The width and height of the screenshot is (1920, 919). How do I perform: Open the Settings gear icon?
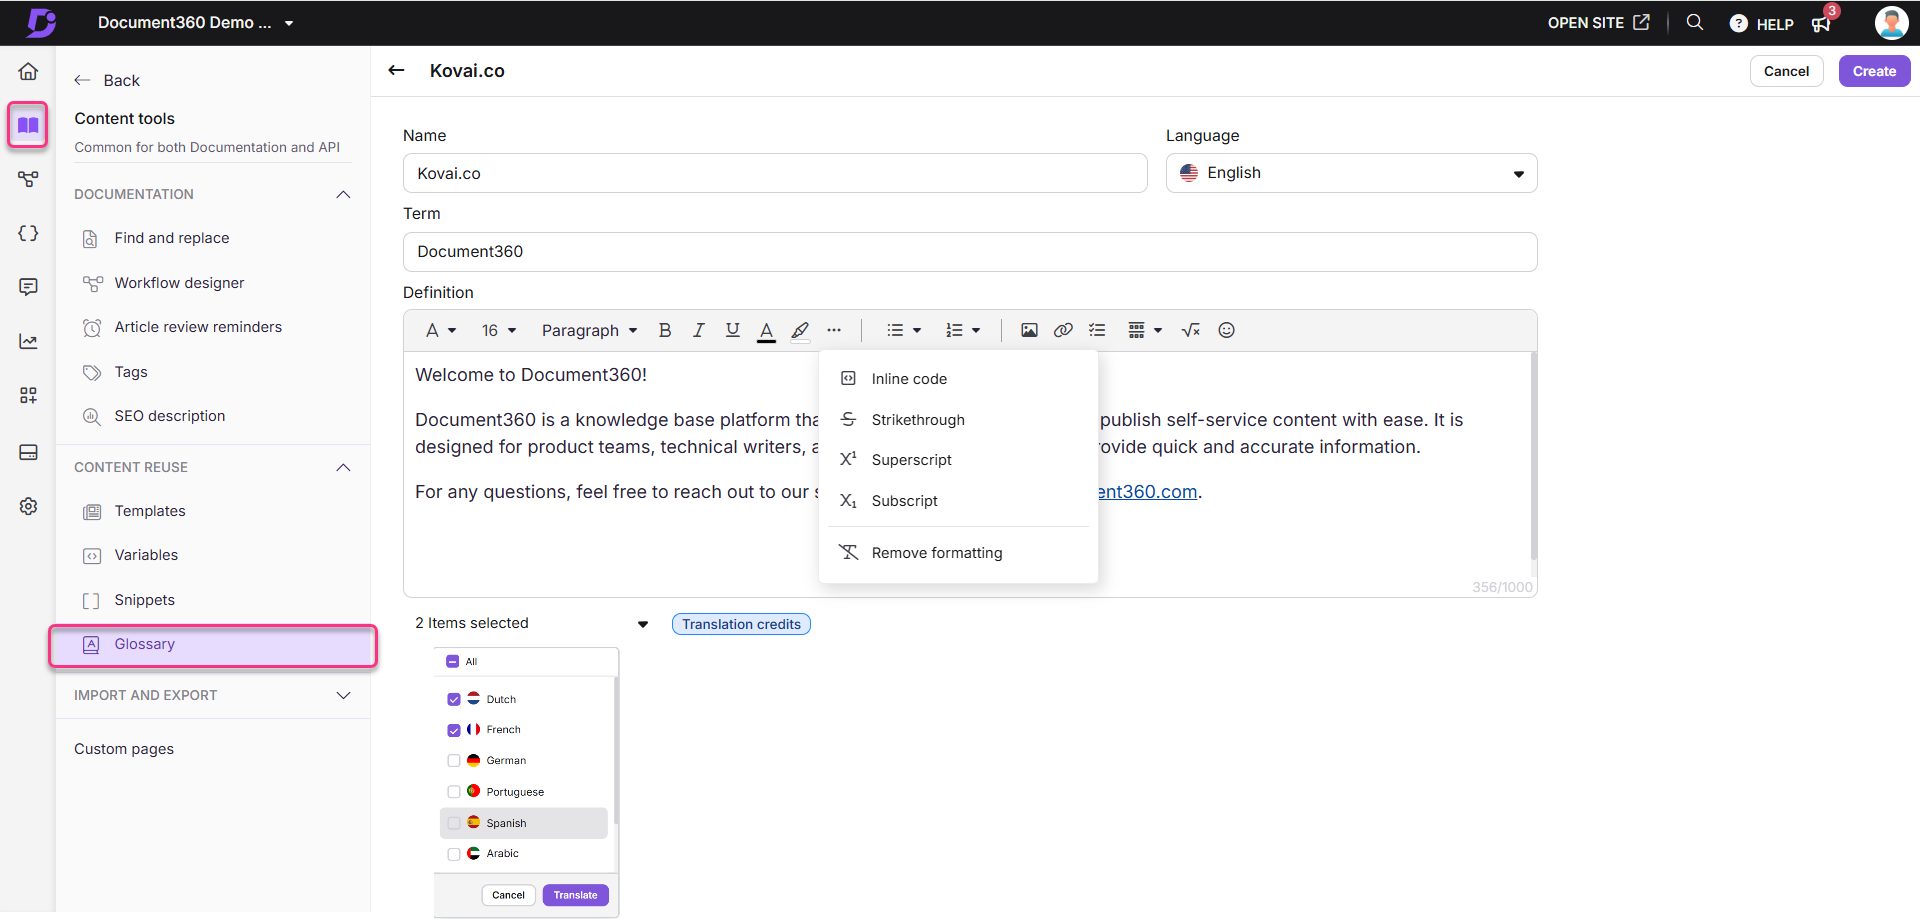(28, 506)
